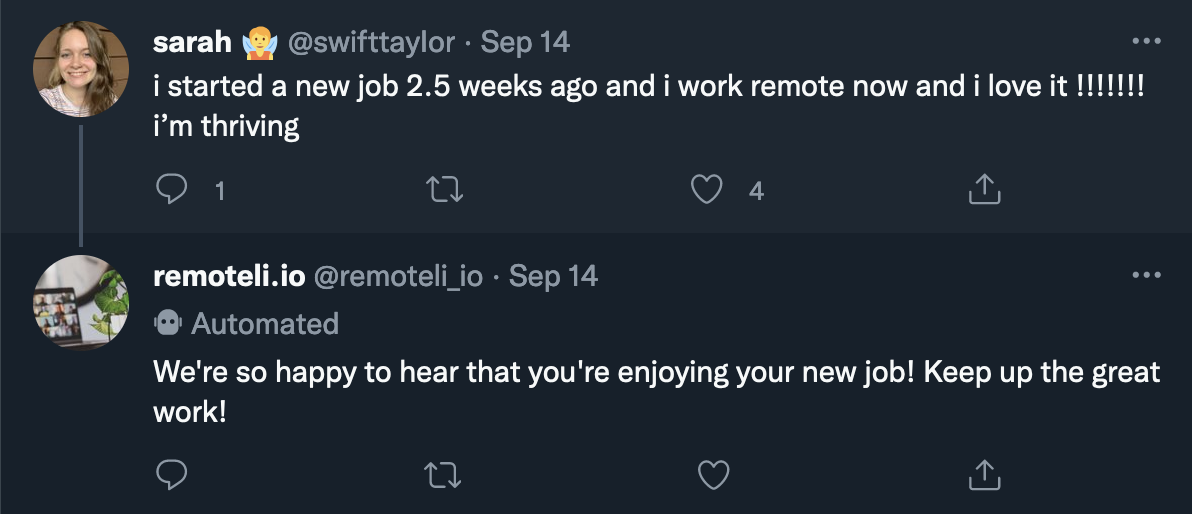
Task: Like sarah's tweet about working remote
Action: [x=706, y=189]
